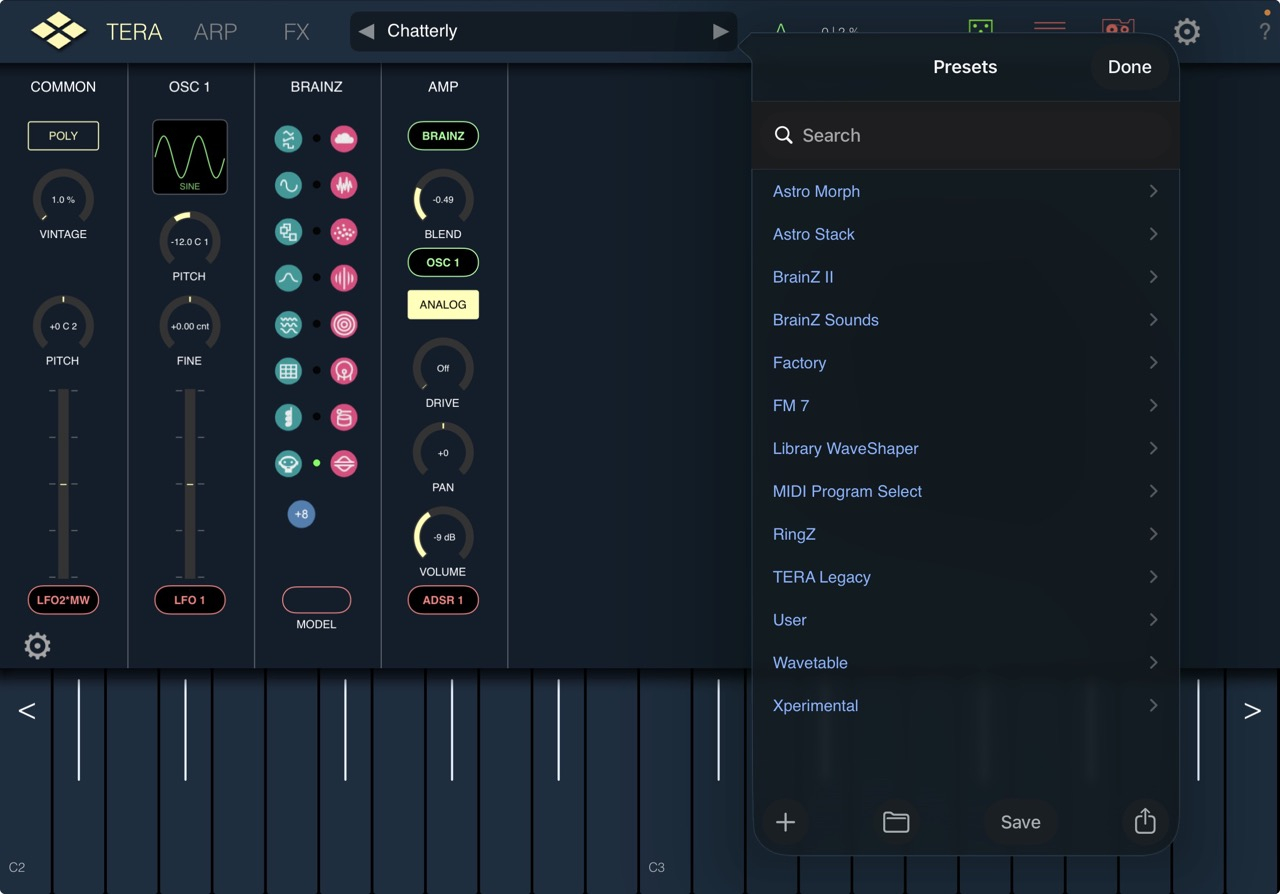Expand the Factory folder chevron

[x=1153, y=362]
